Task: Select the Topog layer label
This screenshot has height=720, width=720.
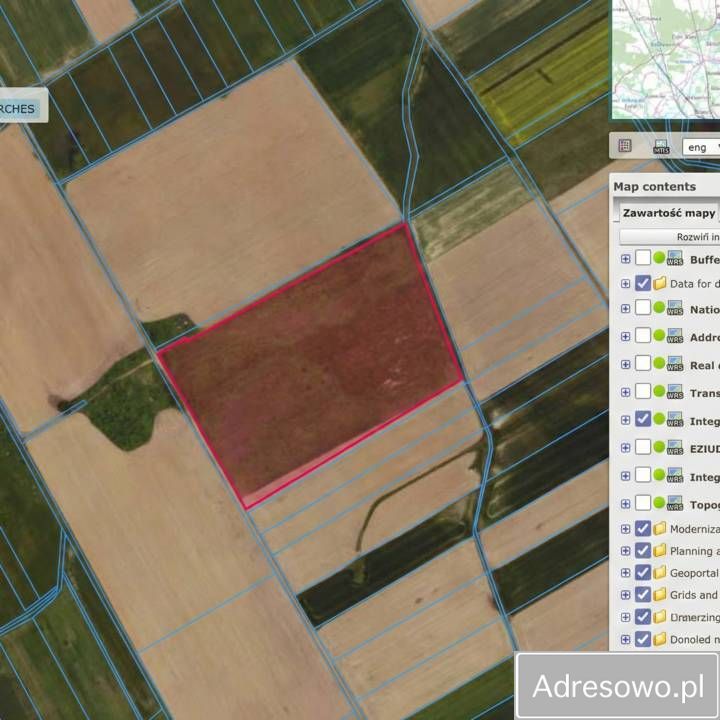Action: point(705,505)
